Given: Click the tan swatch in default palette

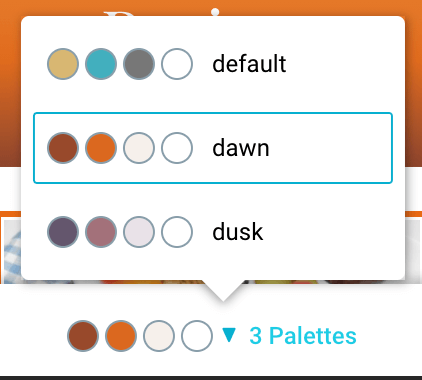Looking at the screenshot, I should [x=63, y=64].
